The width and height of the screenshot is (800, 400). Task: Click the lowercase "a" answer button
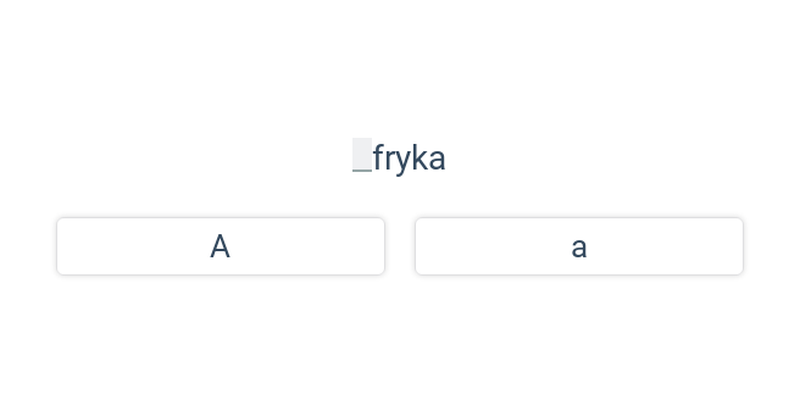(x=579, y=246)
